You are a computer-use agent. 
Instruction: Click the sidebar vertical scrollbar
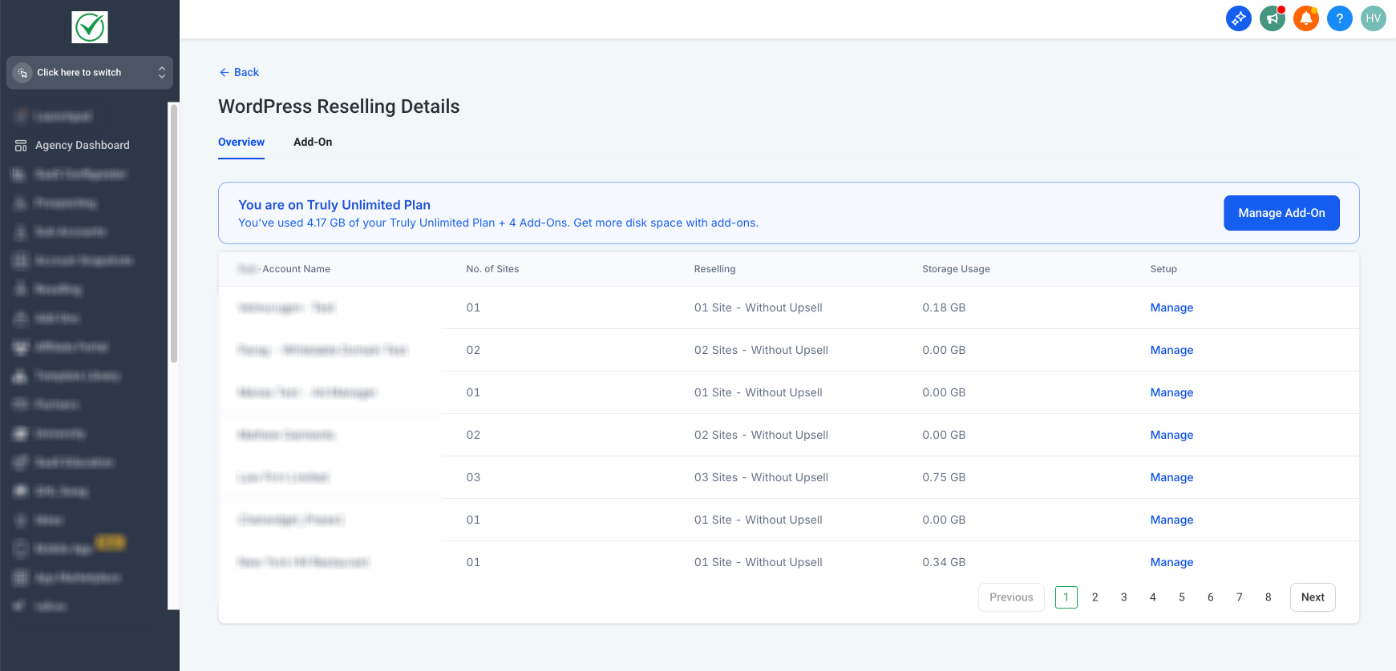point(174,232)
